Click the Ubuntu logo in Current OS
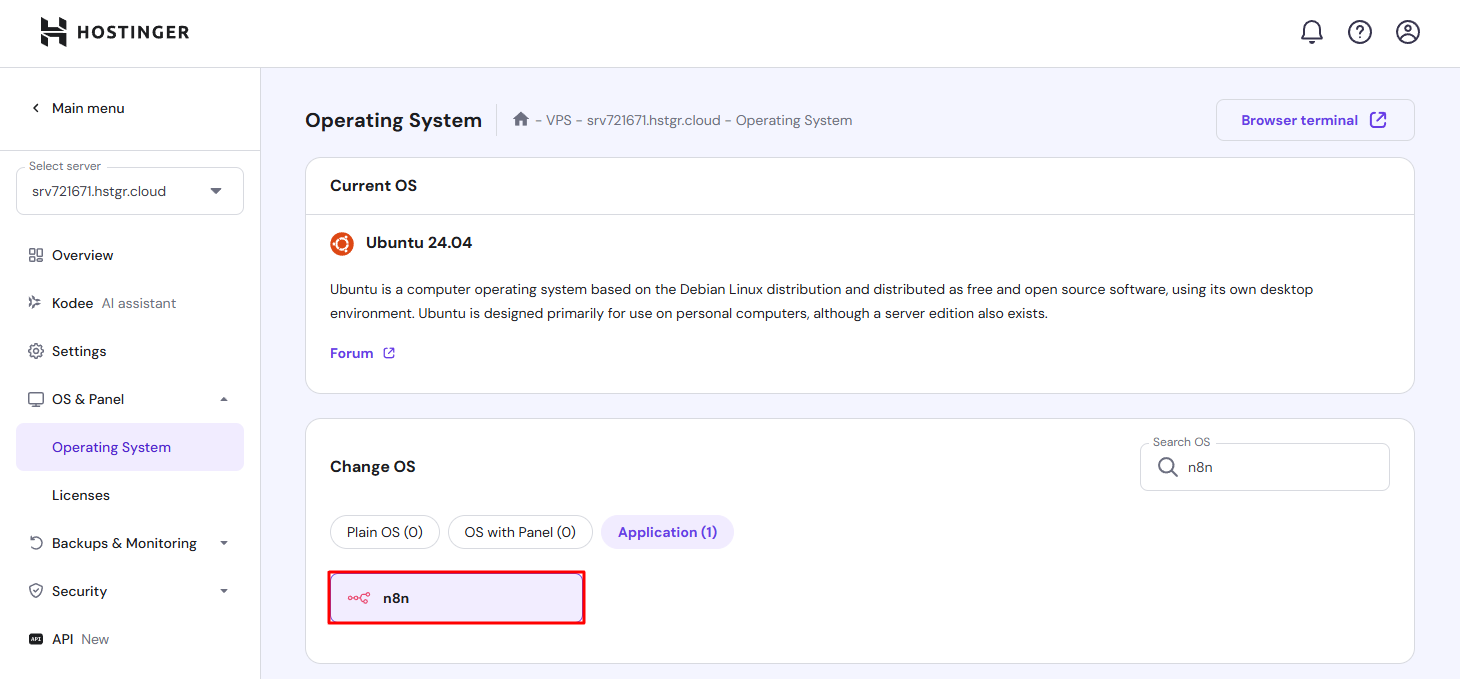Image resolution: width=1460 pixels, height=679 pixels. pos(341,243)
